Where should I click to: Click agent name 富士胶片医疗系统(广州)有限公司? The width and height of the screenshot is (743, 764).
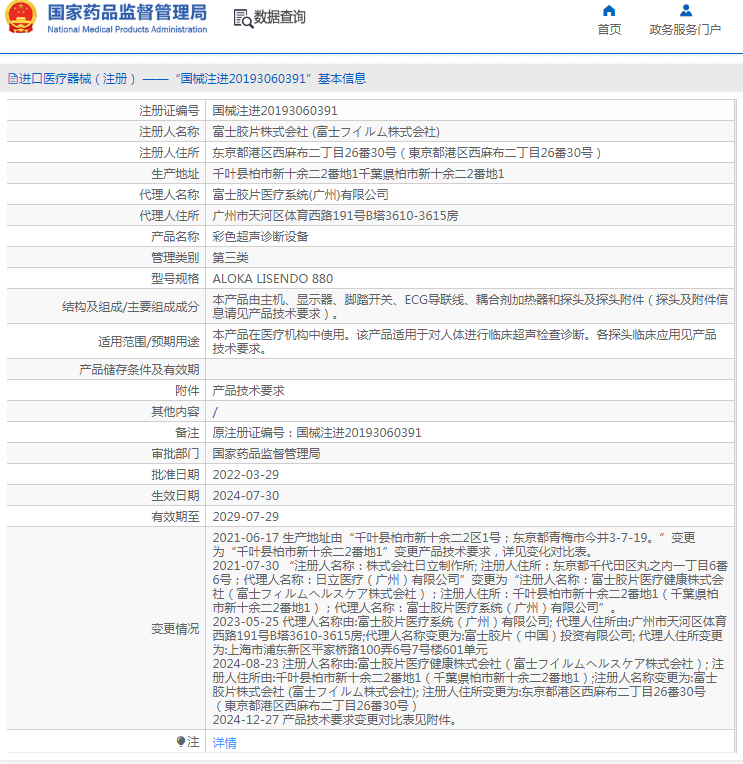tap(301, 194)
